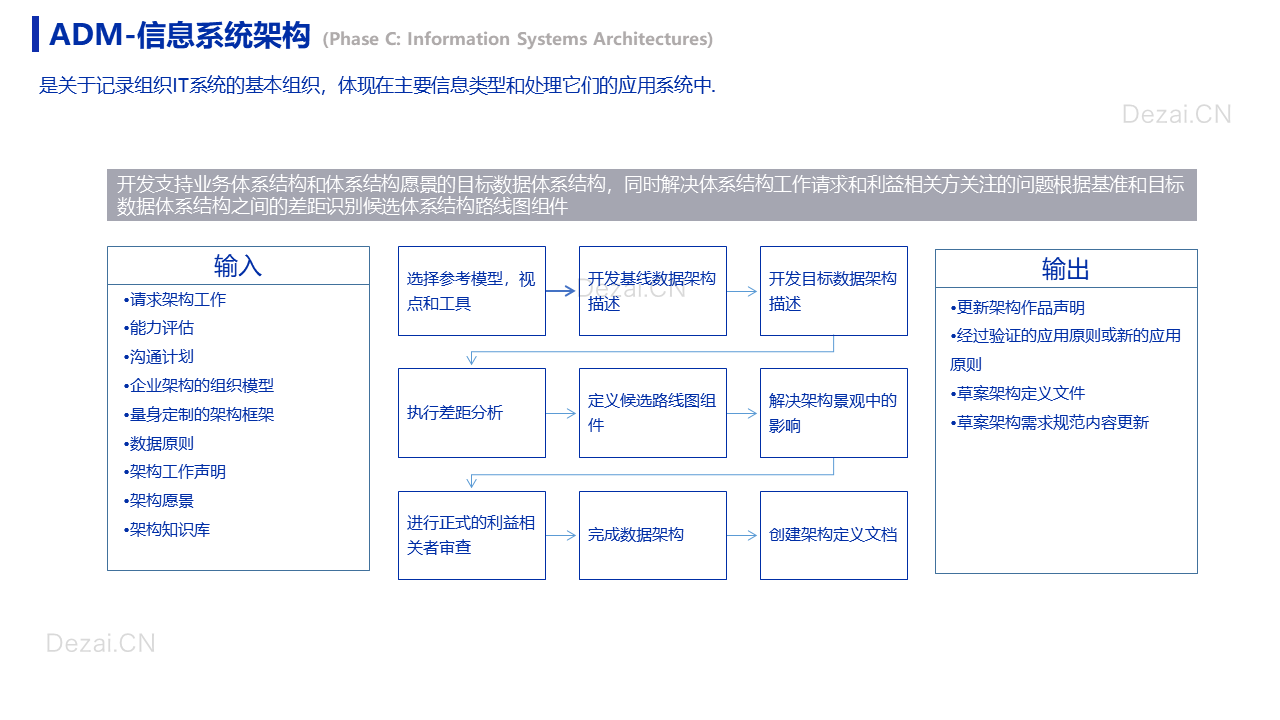1280x720 pixels.
Task: Click the arrow between 定义候选路线图组件 and 解决架构景观
Action: coord(743,413)
